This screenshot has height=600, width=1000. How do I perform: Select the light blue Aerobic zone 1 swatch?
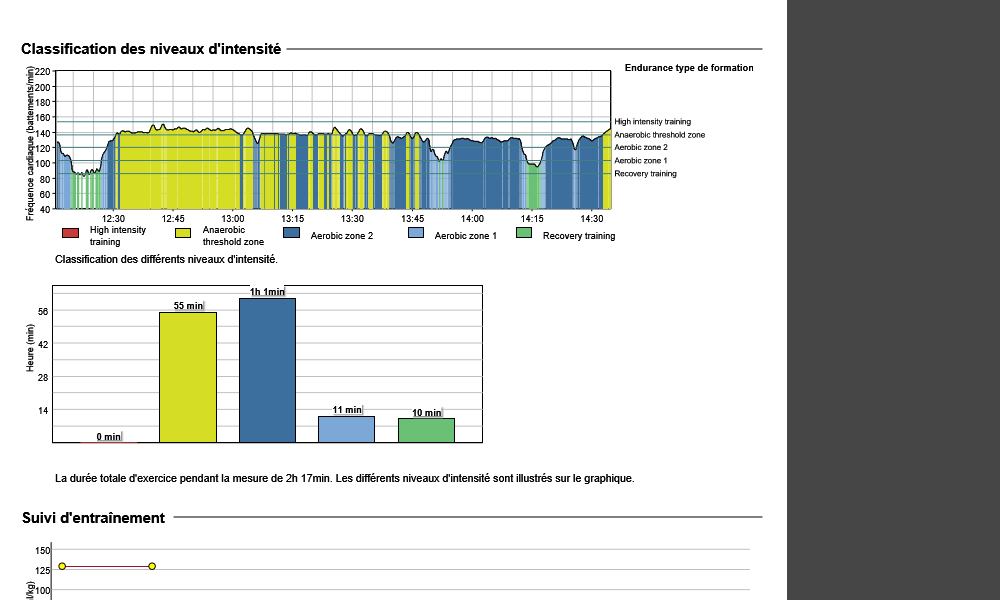pyautogui.click(x=416, y=233)
